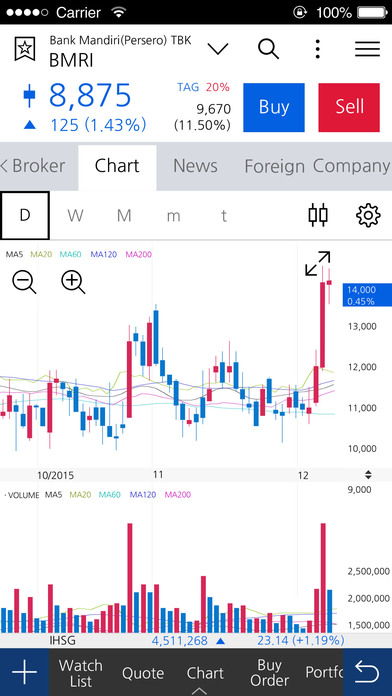Bookmark BMRI with the star icon
392x696 pixels.
[x=25, y=49]
